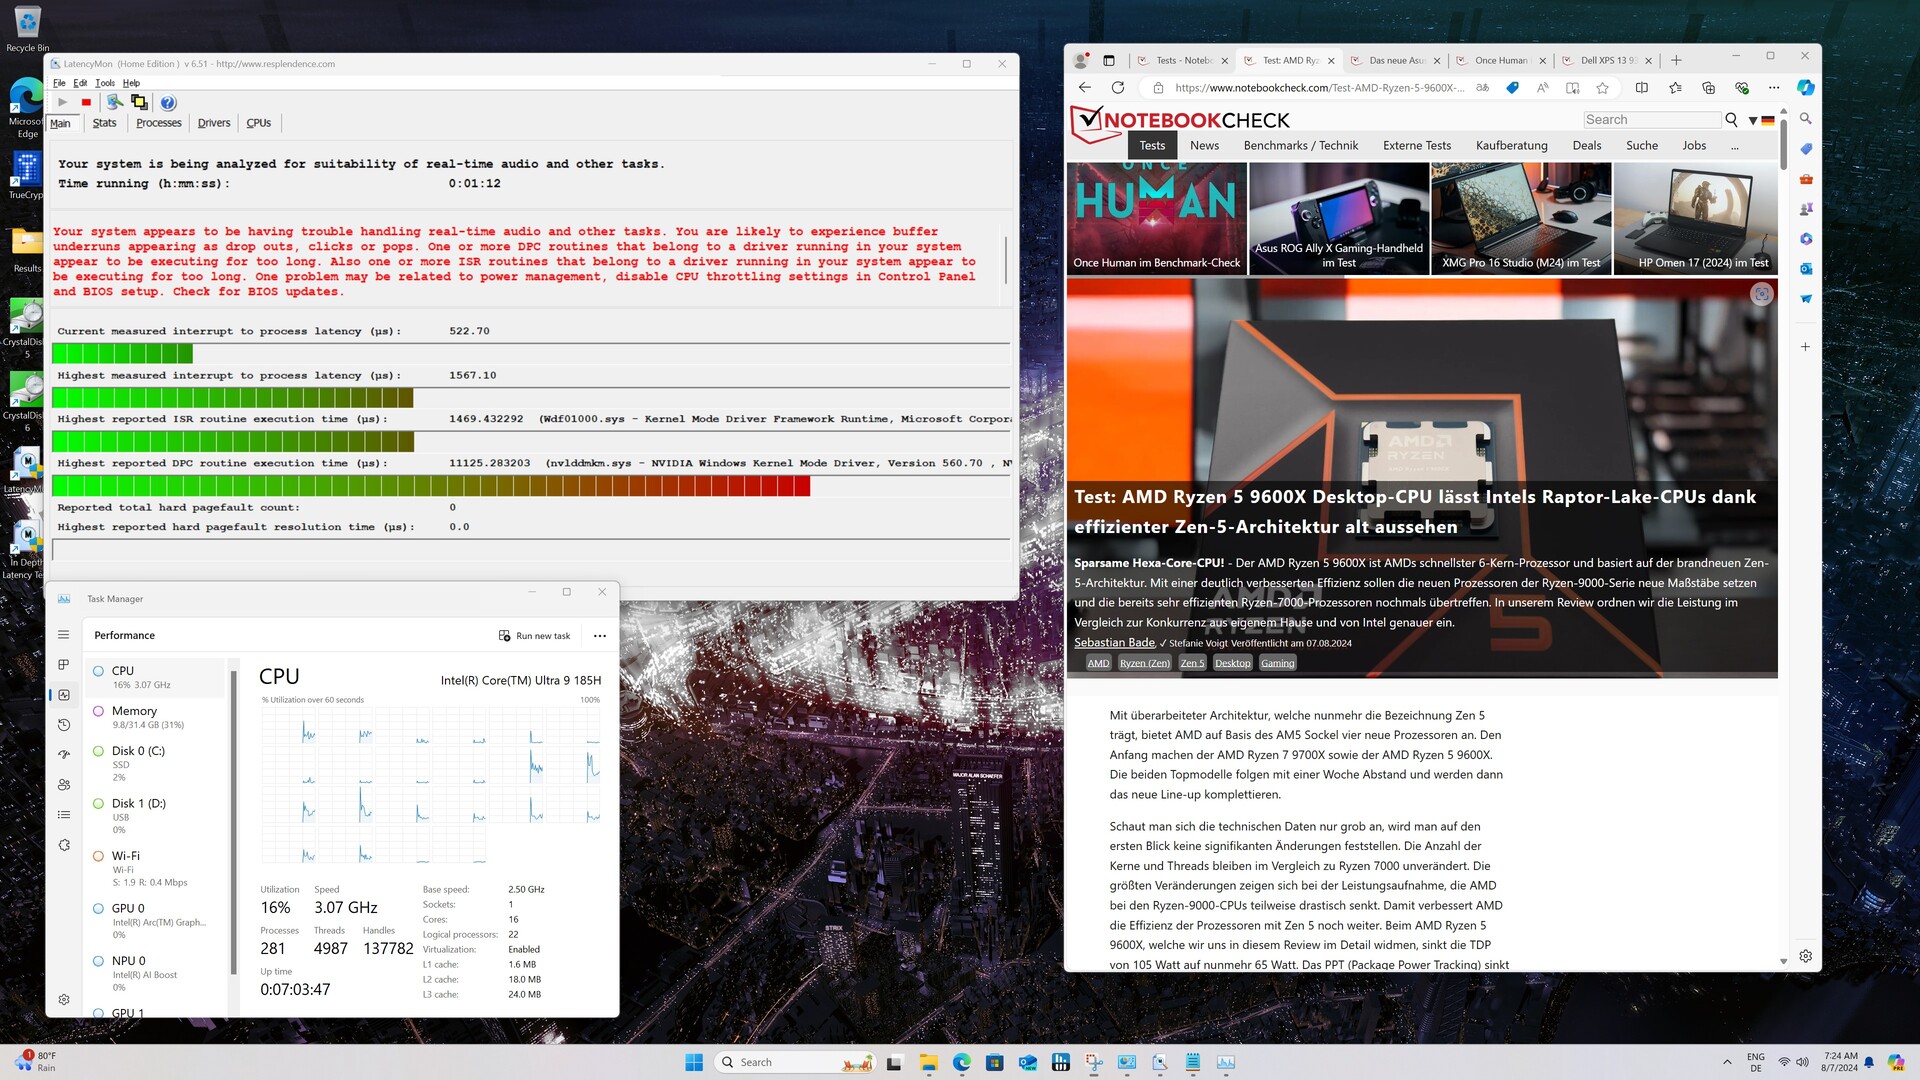Image resolution: width=1920 pixels, height=1080 pixels.
Task: Open Asus ROG Ally X article thumbnail
Action: pyautogui.click(x=1338, y=219)
